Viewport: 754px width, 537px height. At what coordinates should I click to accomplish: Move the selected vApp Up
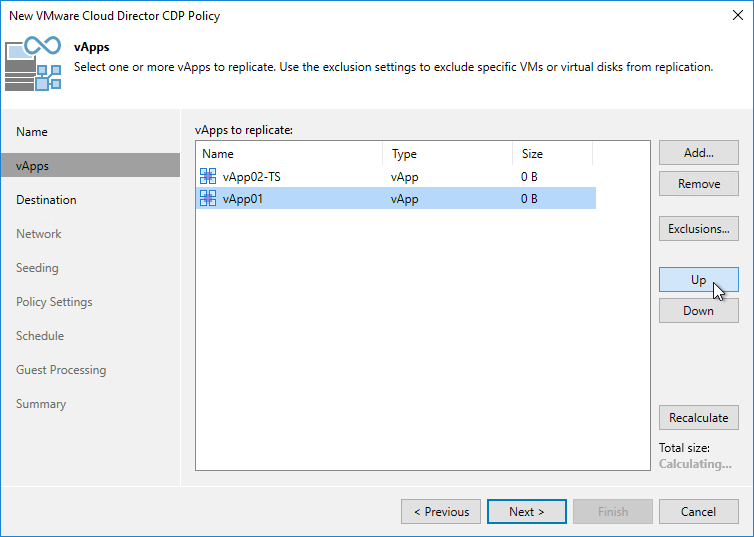tap(699, 280)
